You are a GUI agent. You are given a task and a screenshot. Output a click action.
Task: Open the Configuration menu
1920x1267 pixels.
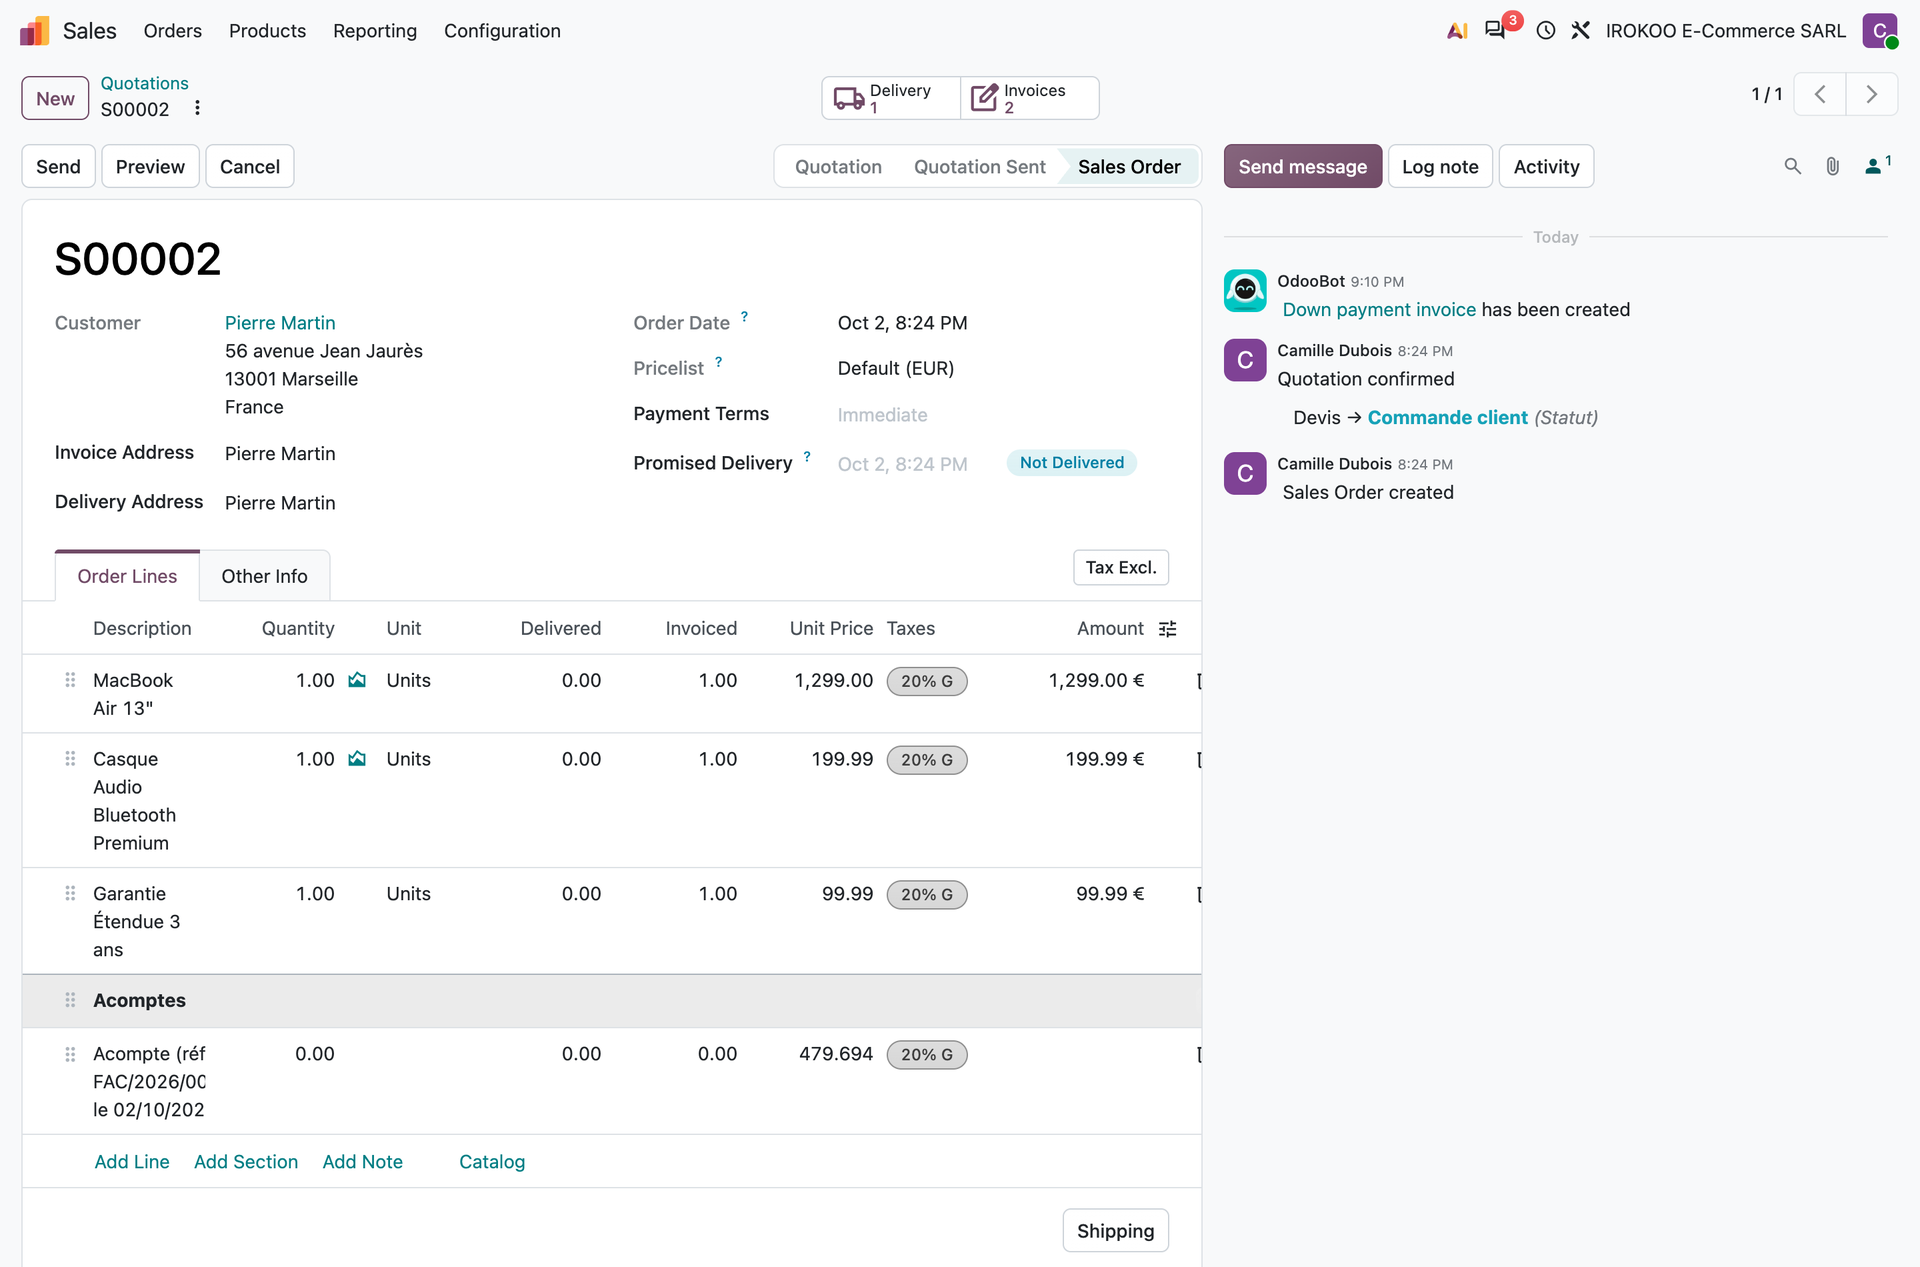pyautogui.click(x=502, y=31)
